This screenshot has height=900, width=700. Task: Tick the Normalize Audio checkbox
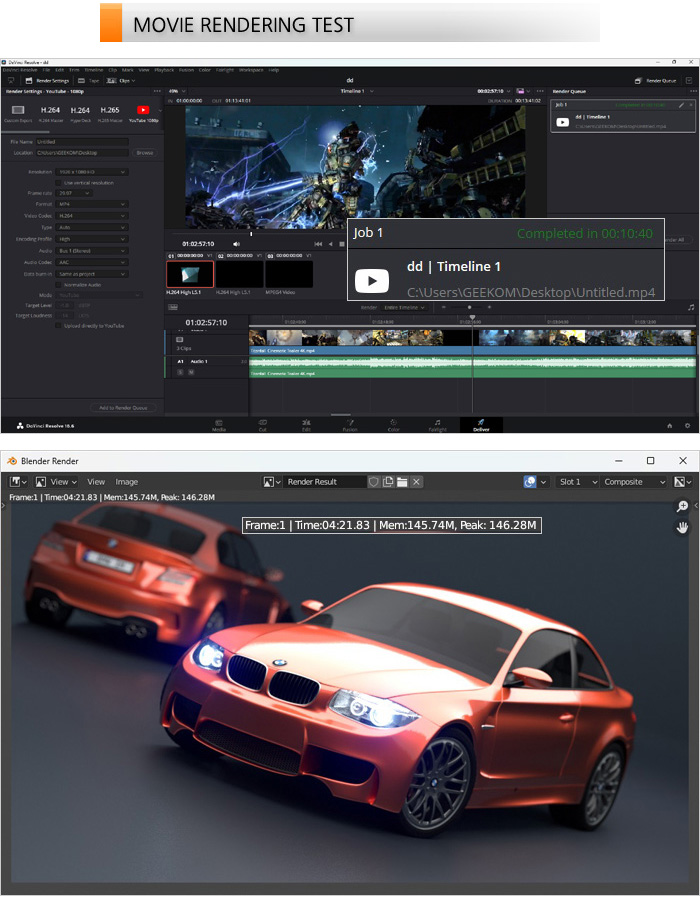click(x=59, y=285)
